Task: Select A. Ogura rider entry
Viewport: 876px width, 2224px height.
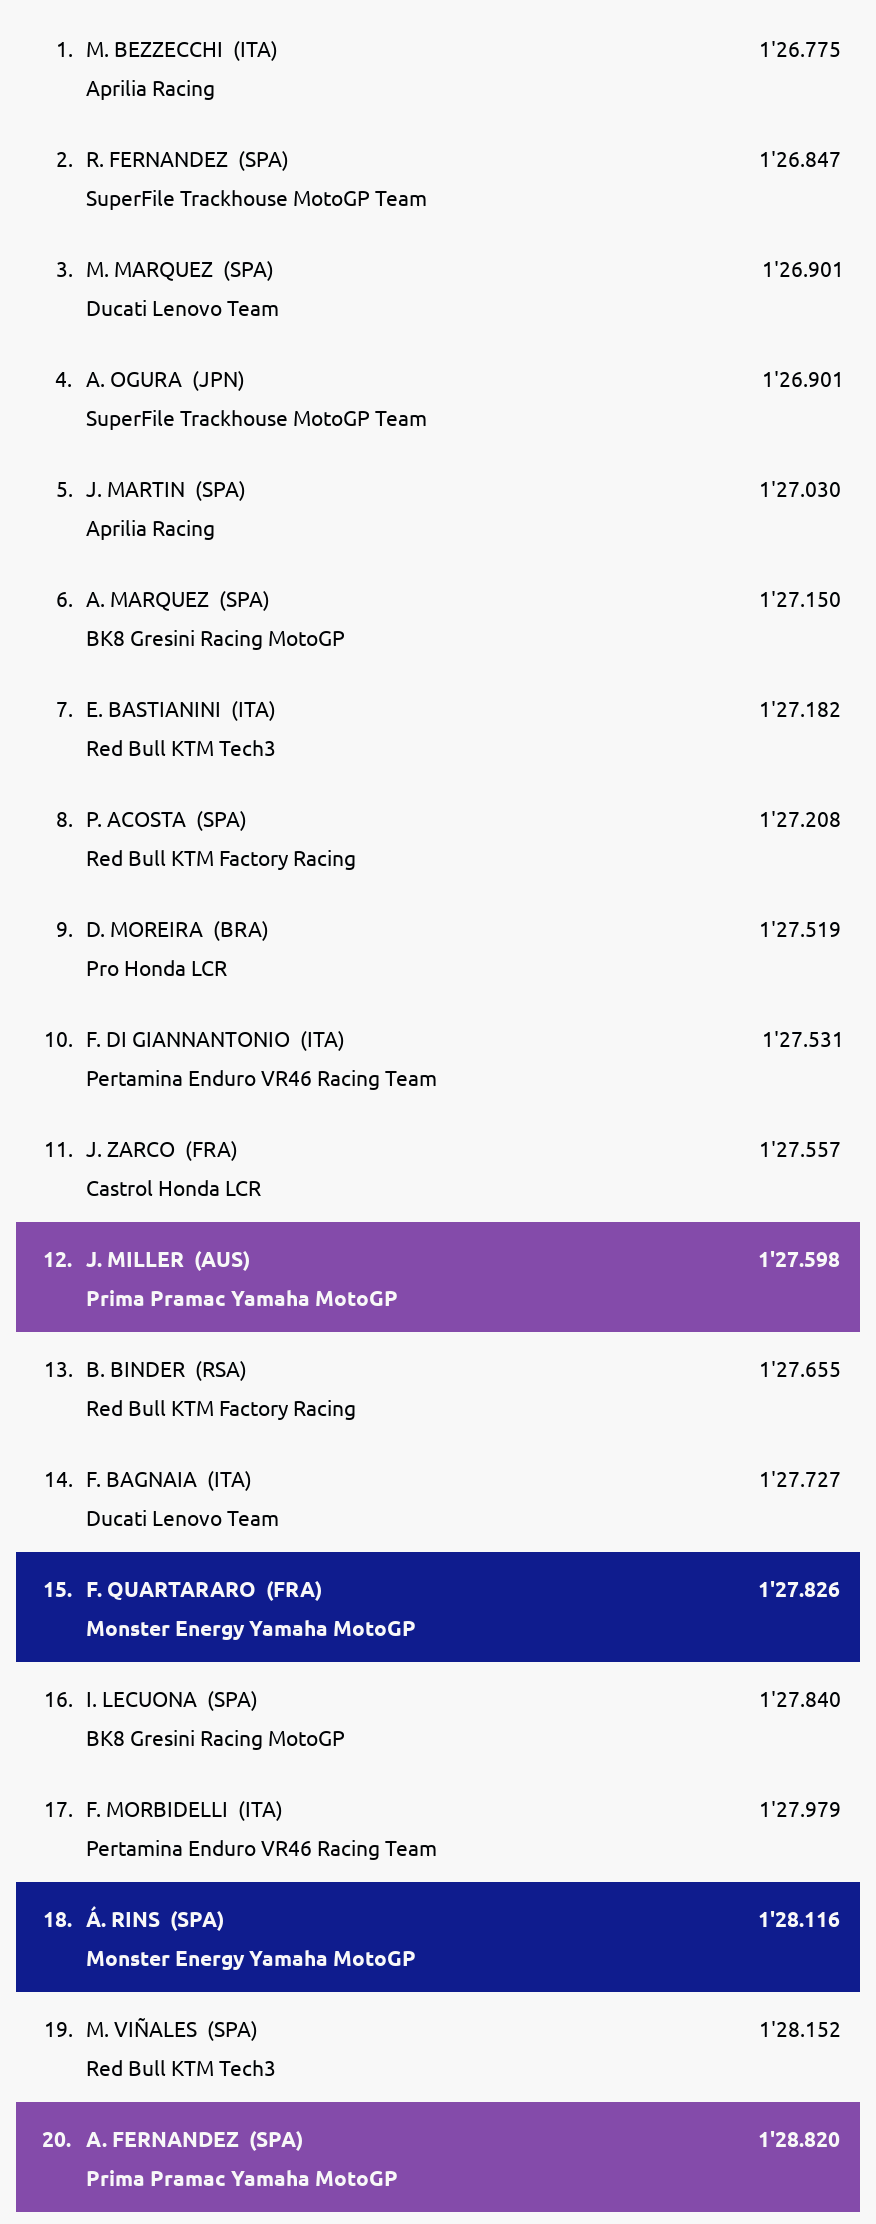Action: click(438, 397)
